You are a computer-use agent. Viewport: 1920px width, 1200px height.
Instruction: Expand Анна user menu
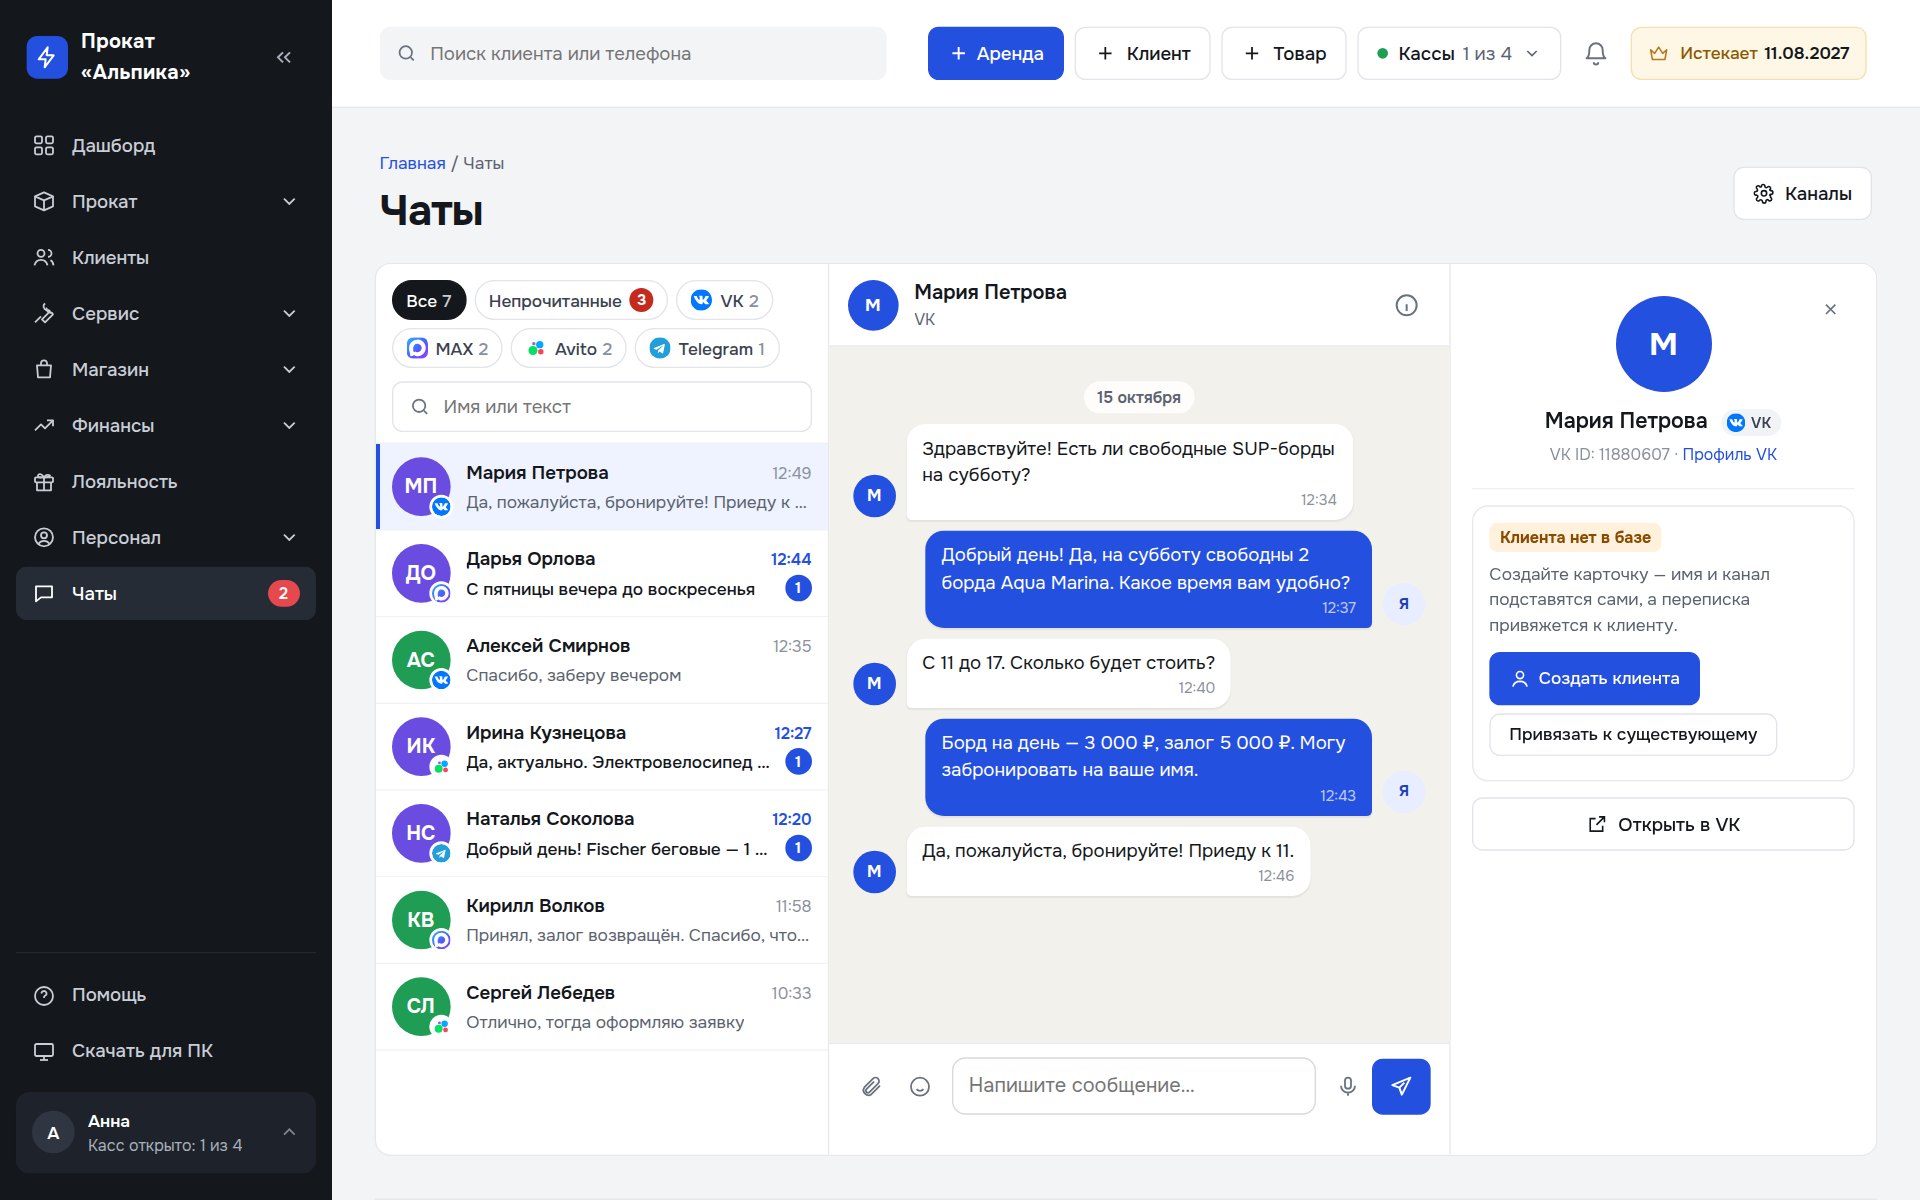click(x=166, y=1133)
